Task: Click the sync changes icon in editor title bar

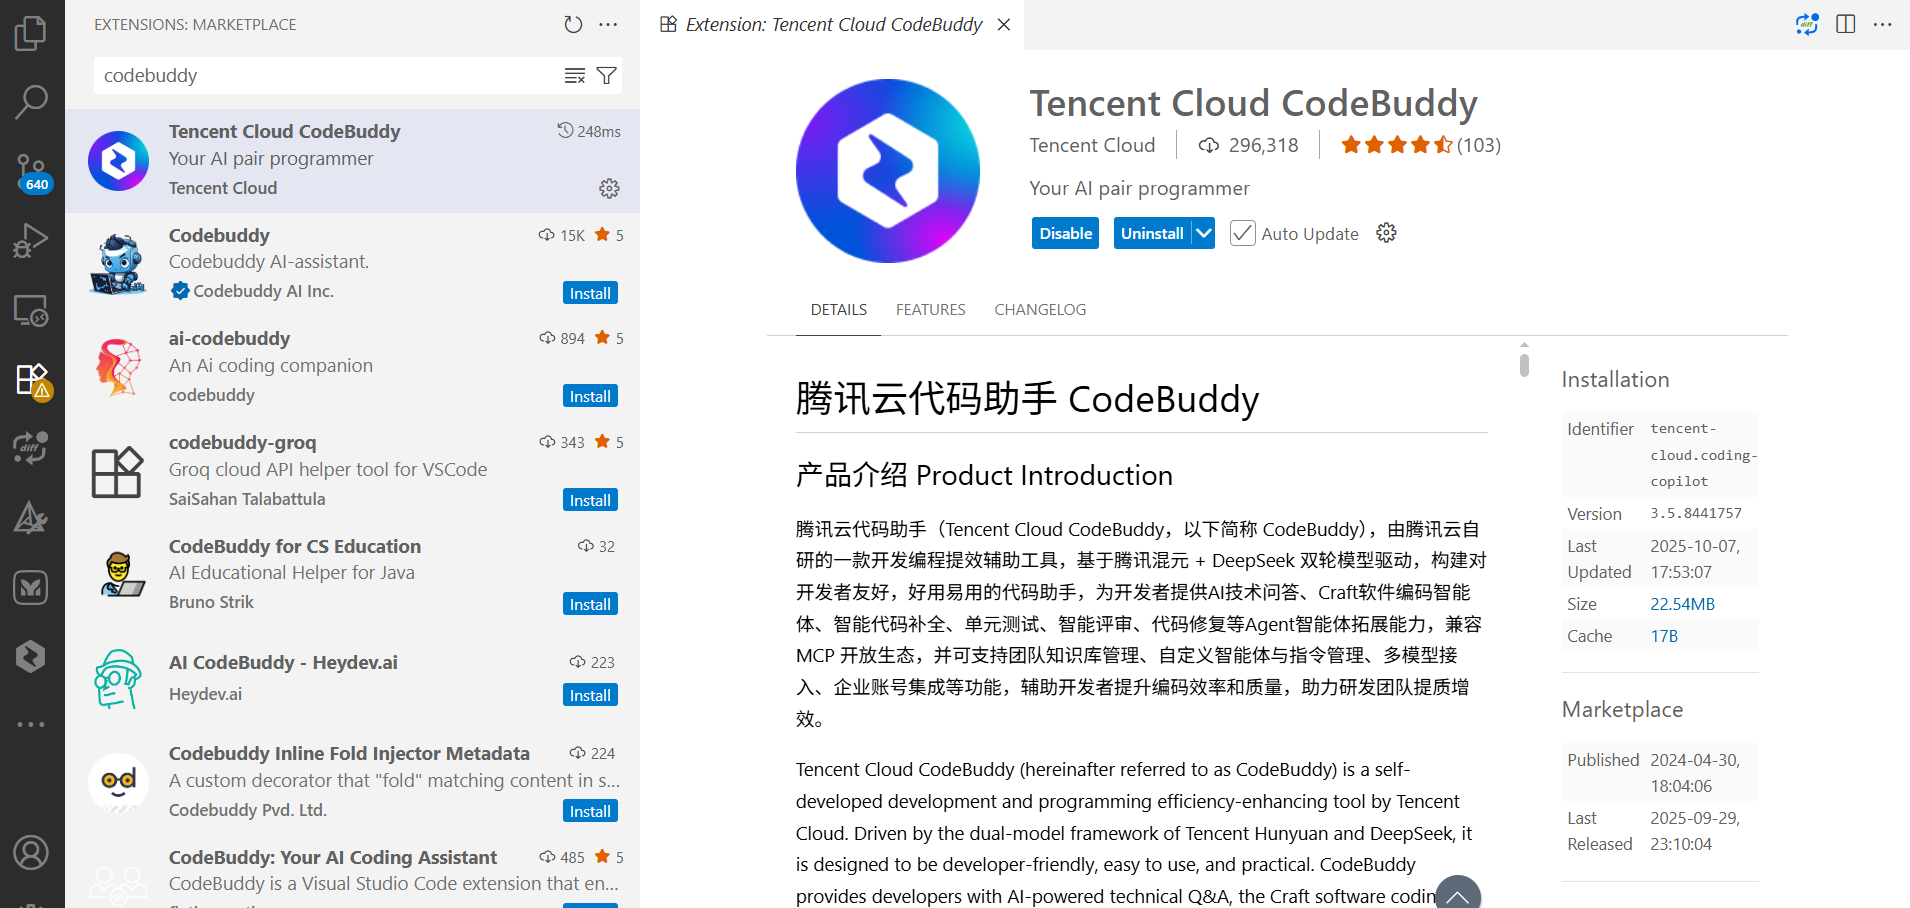Action: [x=1807, y=24]
